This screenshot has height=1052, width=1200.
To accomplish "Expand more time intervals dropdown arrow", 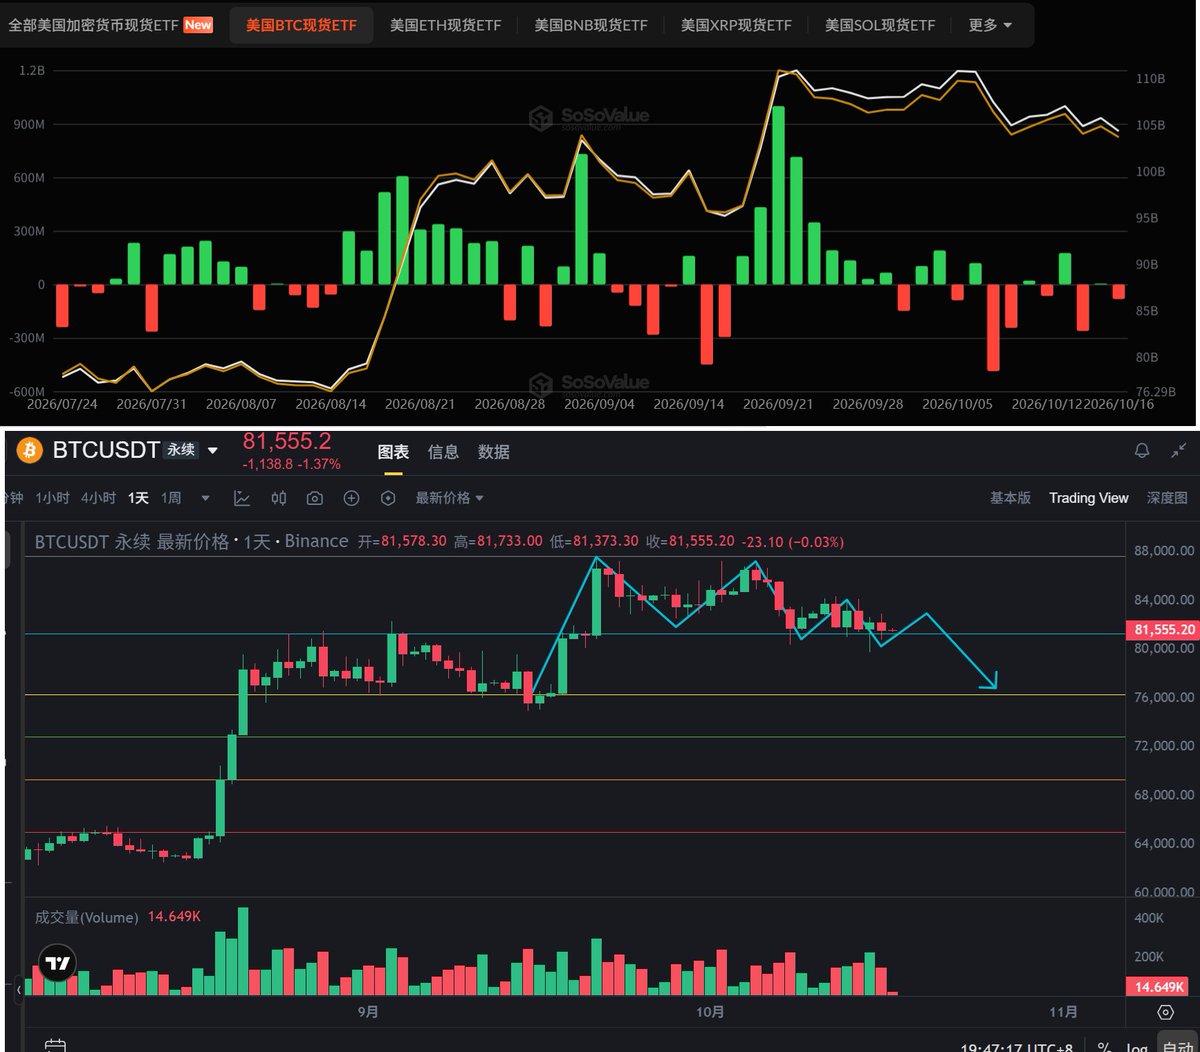I will (x=206, y=498).
